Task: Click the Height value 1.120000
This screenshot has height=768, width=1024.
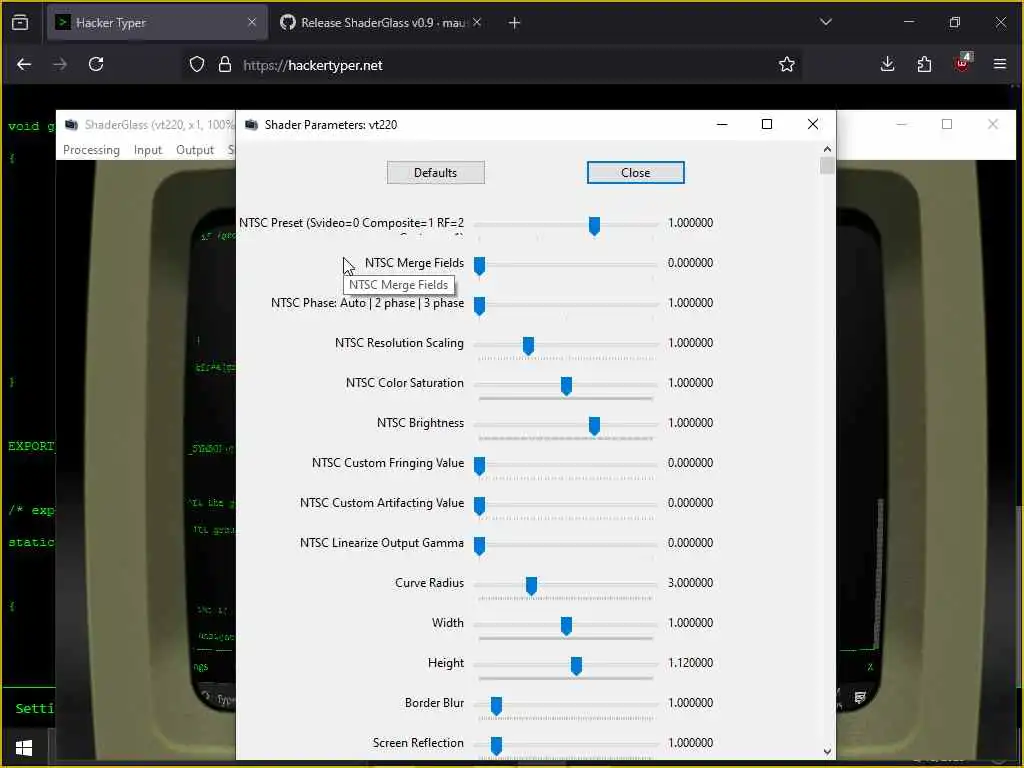Action: tap(690, 662)
